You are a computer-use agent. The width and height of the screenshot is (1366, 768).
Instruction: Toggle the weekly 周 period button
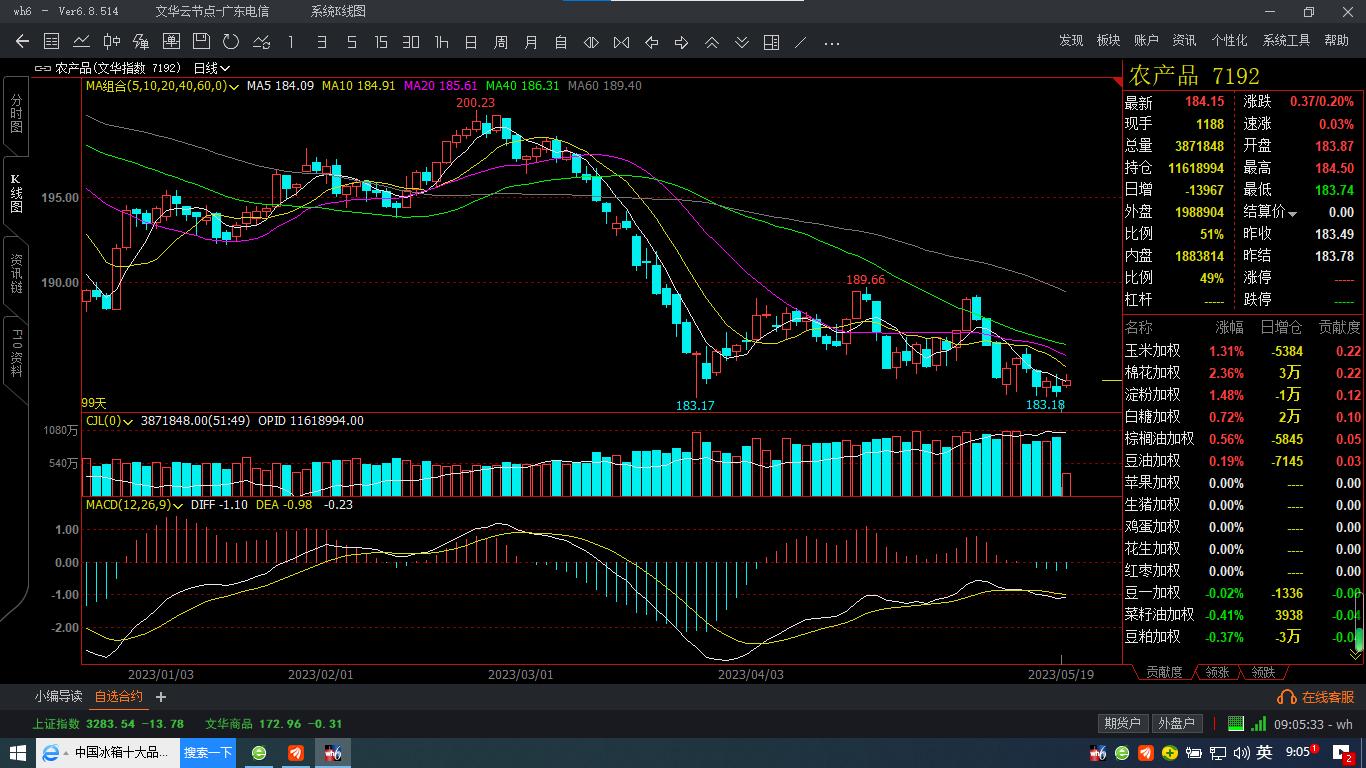(x=501, y=42)
